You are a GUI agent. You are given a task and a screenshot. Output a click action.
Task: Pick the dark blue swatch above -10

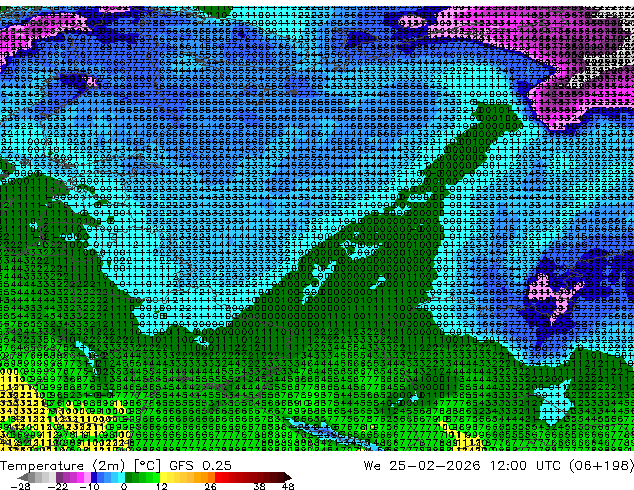[94, 477]
